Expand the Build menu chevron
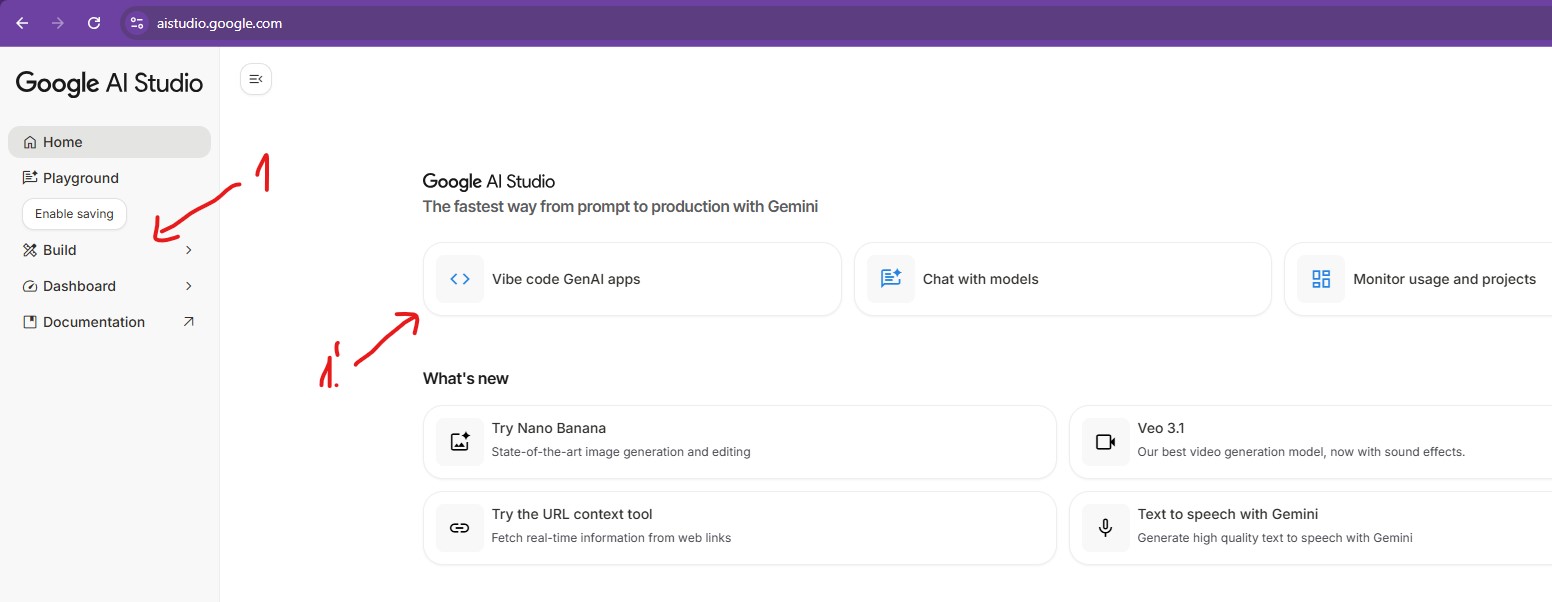Screen dimensions: 1552x602 coord(189,250)
